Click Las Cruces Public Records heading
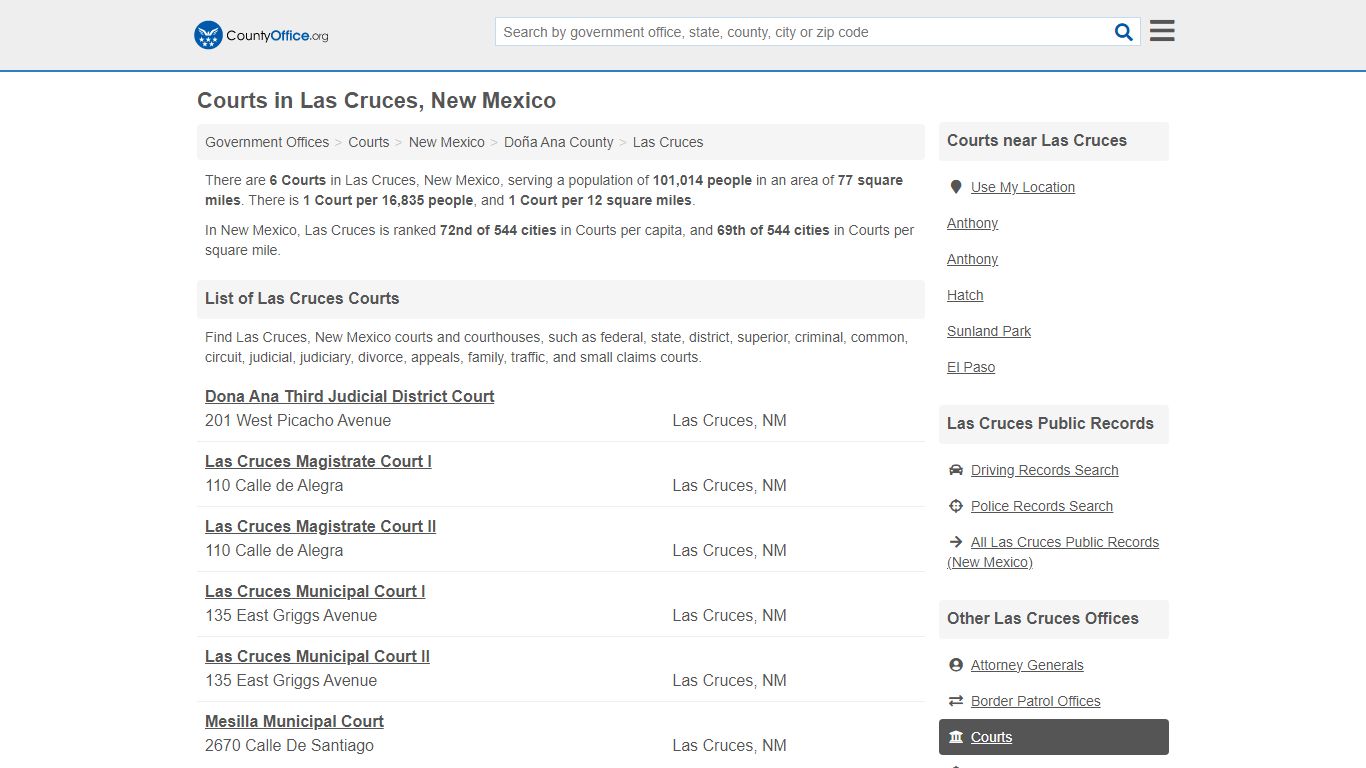 tap(1050, 424)
